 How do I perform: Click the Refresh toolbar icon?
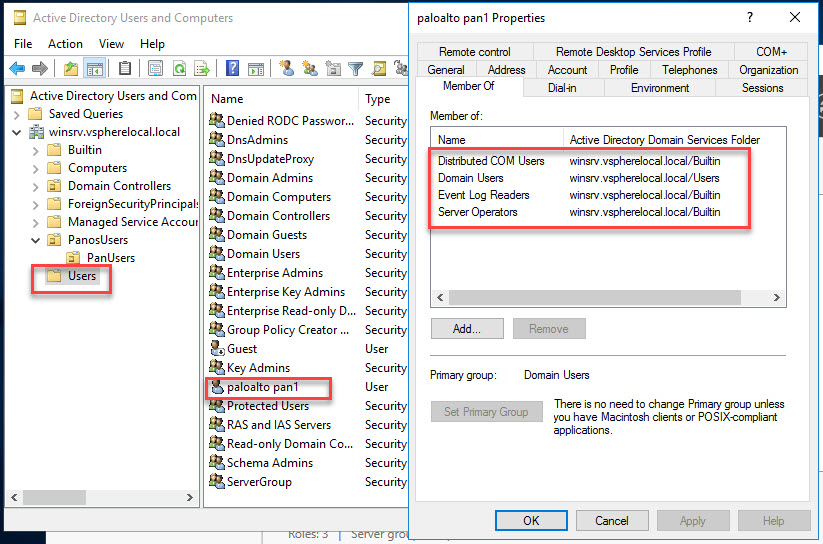coord(179,68)
